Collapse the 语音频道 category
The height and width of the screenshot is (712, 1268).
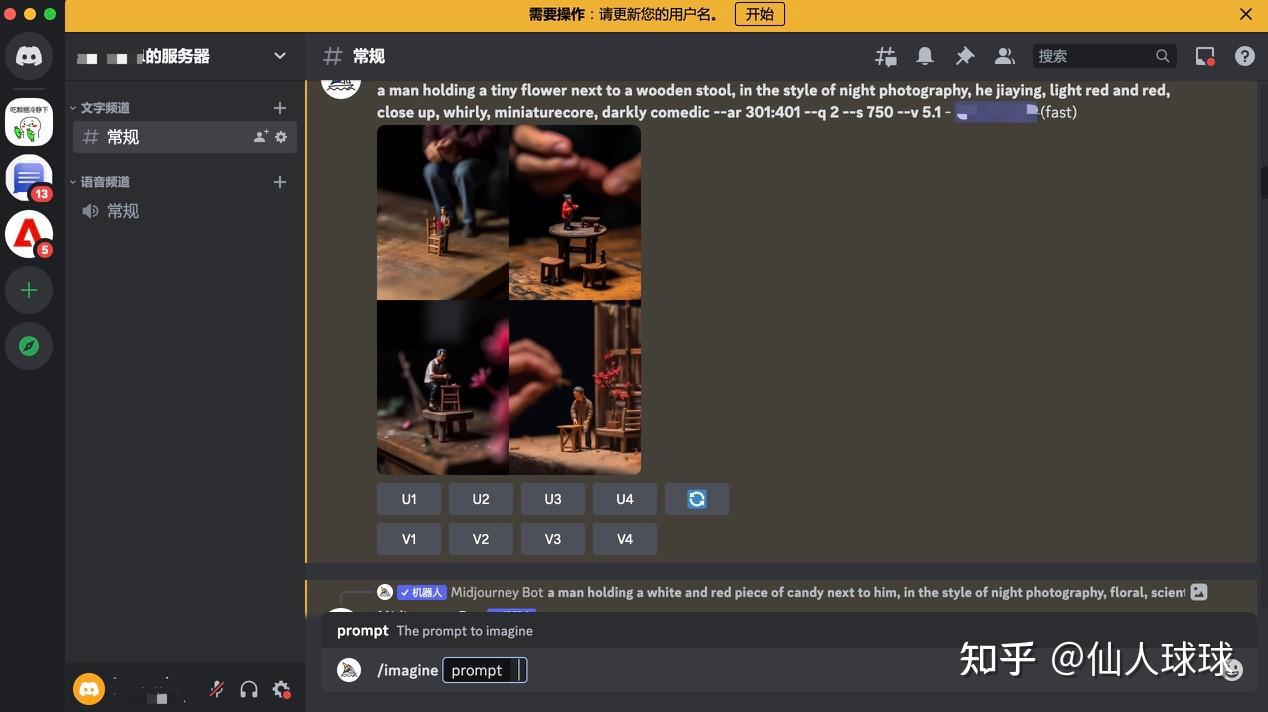[x=105, y=182]
